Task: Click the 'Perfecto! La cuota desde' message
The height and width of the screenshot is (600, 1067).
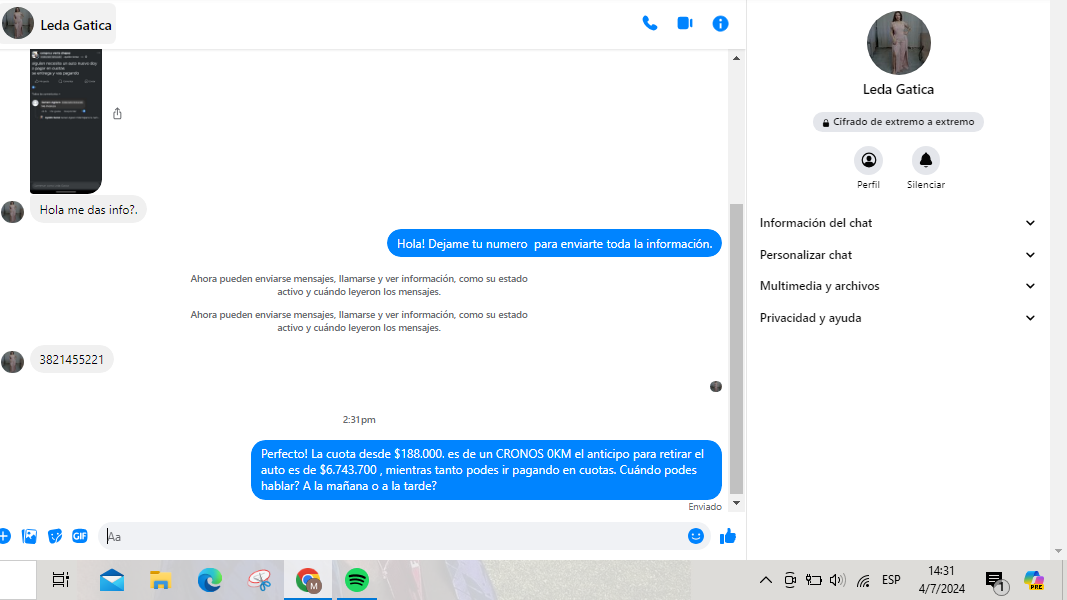Action: 487,470
